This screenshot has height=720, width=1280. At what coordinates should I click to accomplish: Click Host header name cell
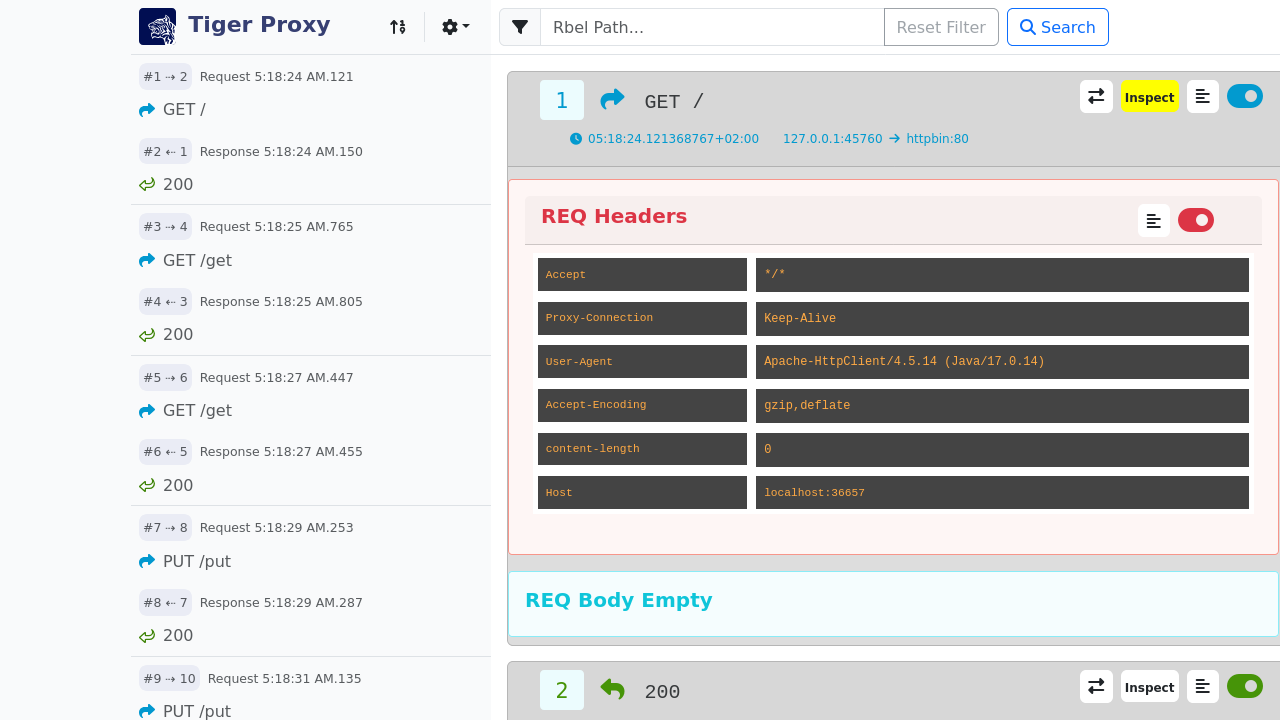click(642, 493)
